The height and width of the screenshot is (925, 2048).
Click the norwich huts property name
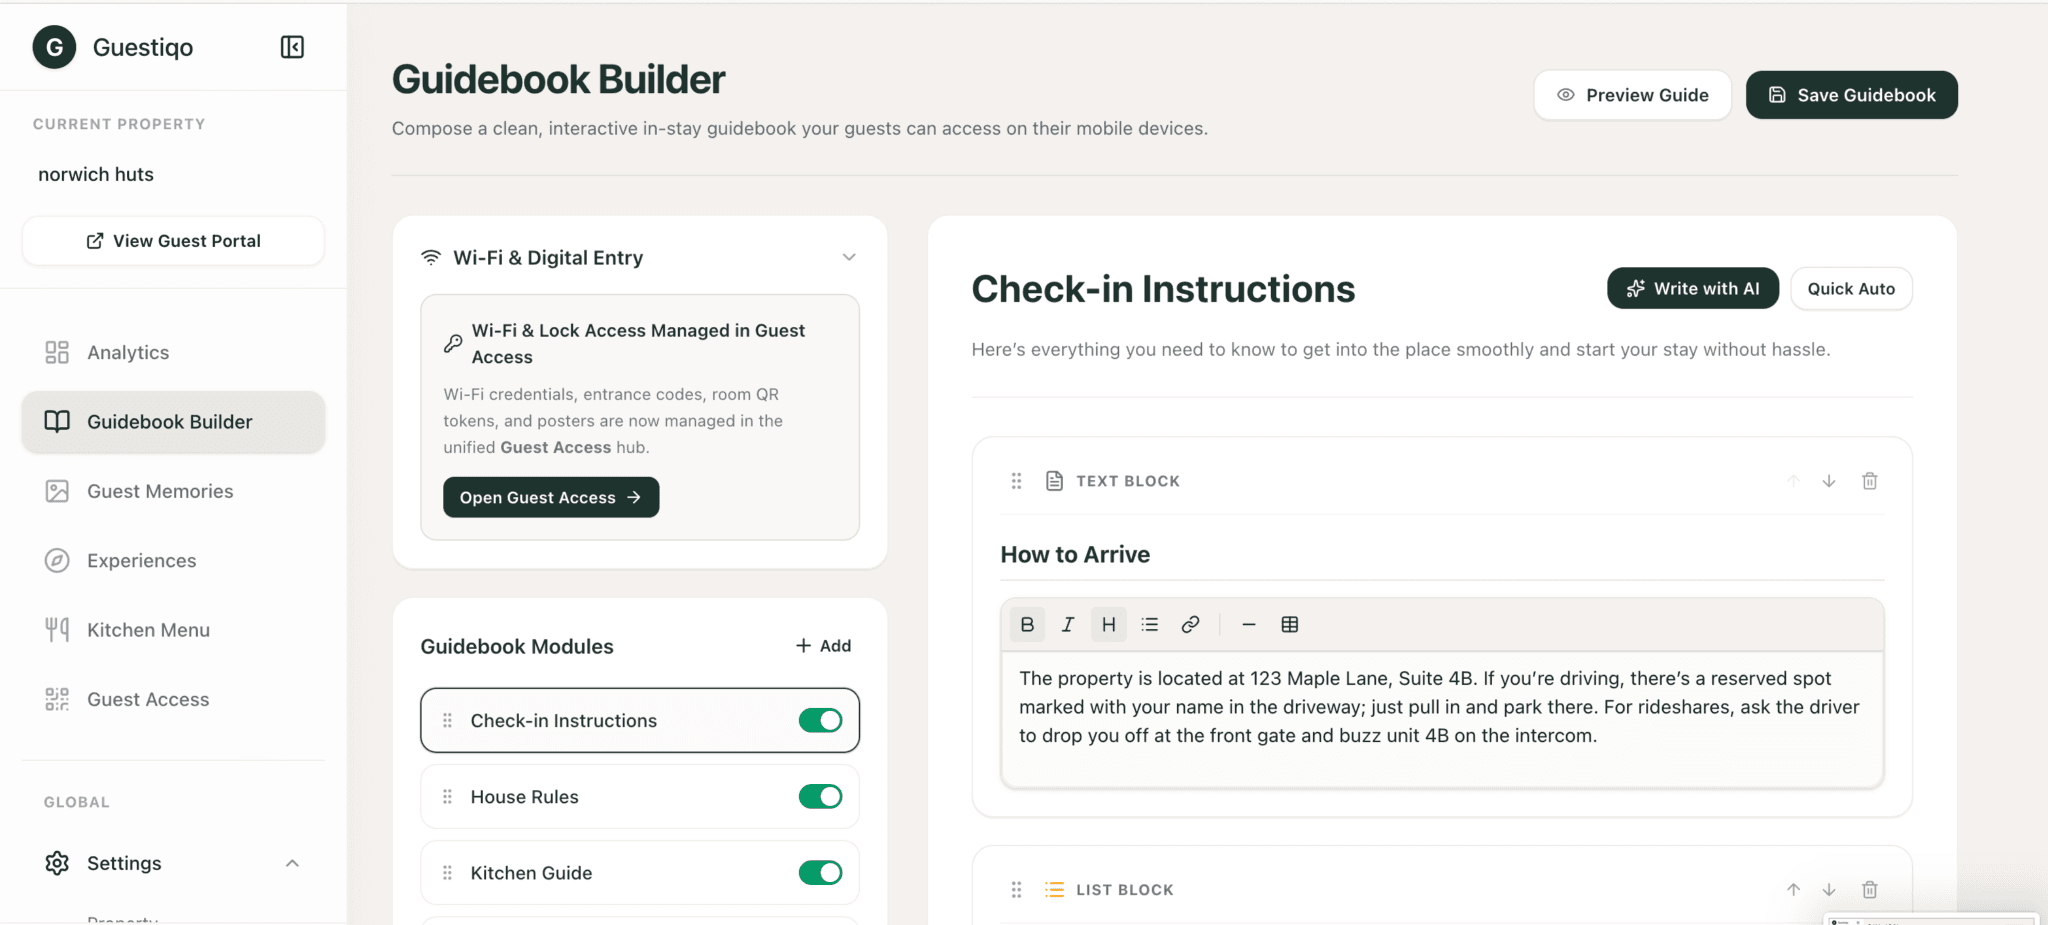pos(96,174)
